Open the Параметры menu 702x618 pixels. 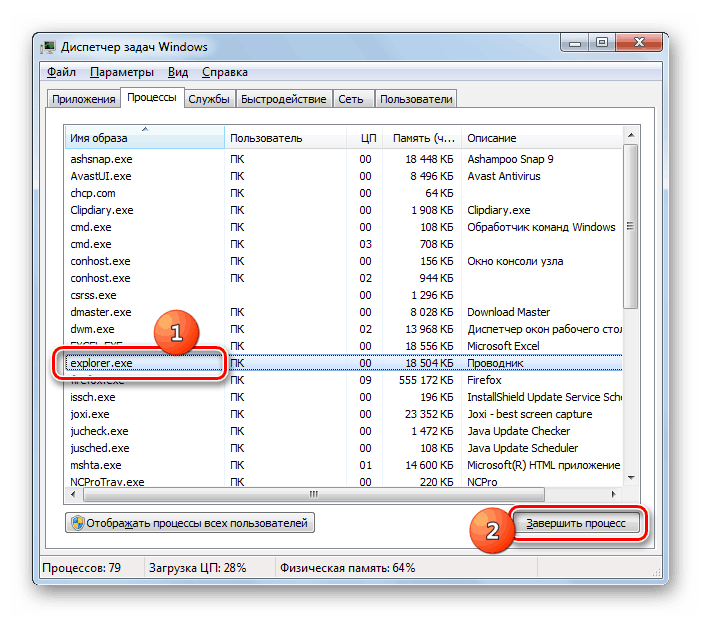click(x=122, y=72)
